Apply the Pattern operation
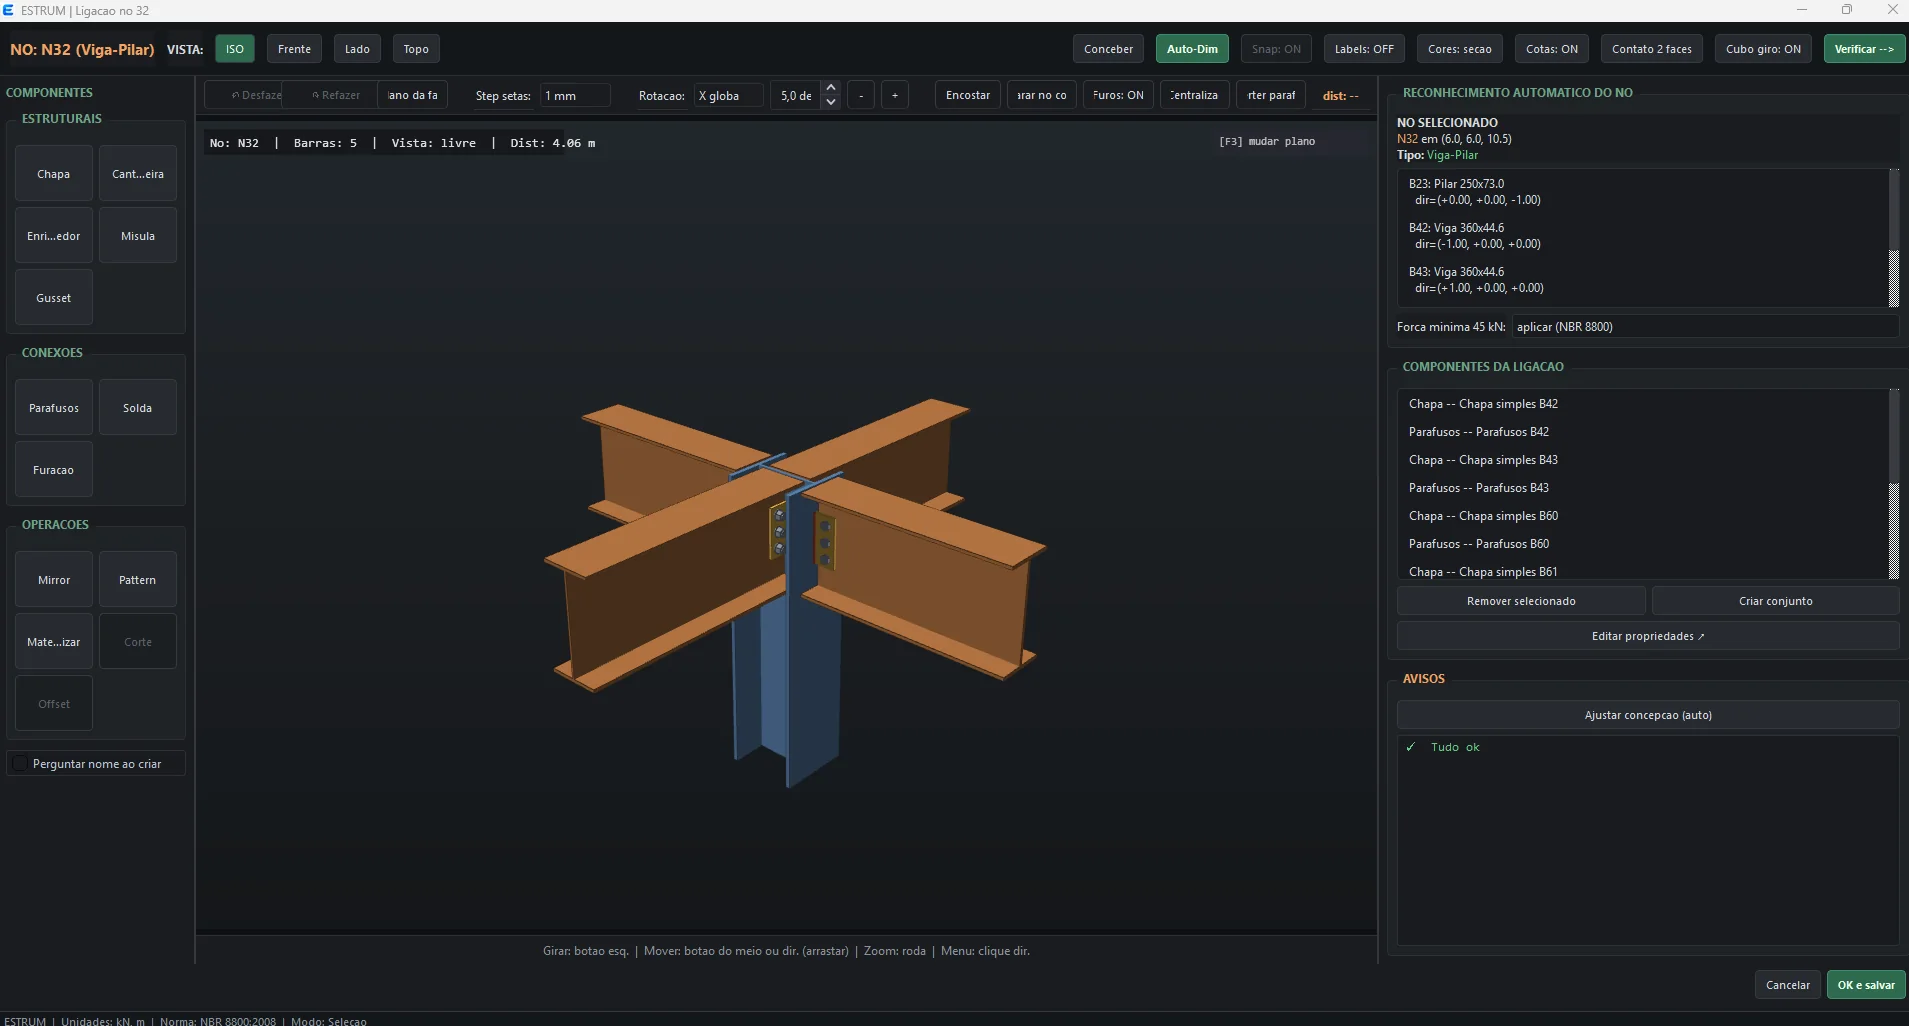 pyautogui.click(x=138, y=580)
